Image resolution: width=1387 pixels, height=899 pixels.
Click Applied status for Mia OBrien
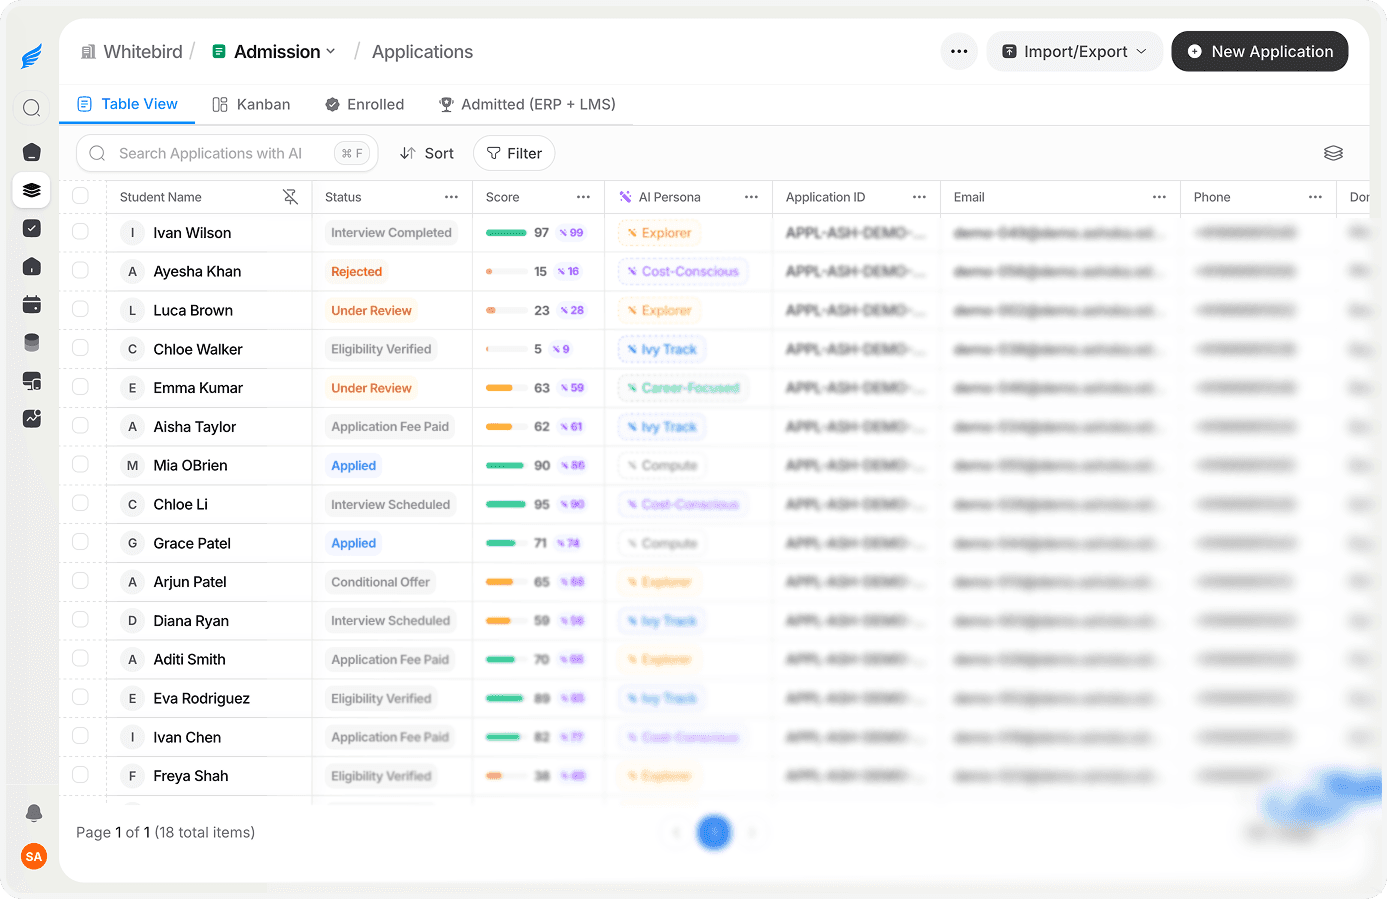(x=354, y=465)
